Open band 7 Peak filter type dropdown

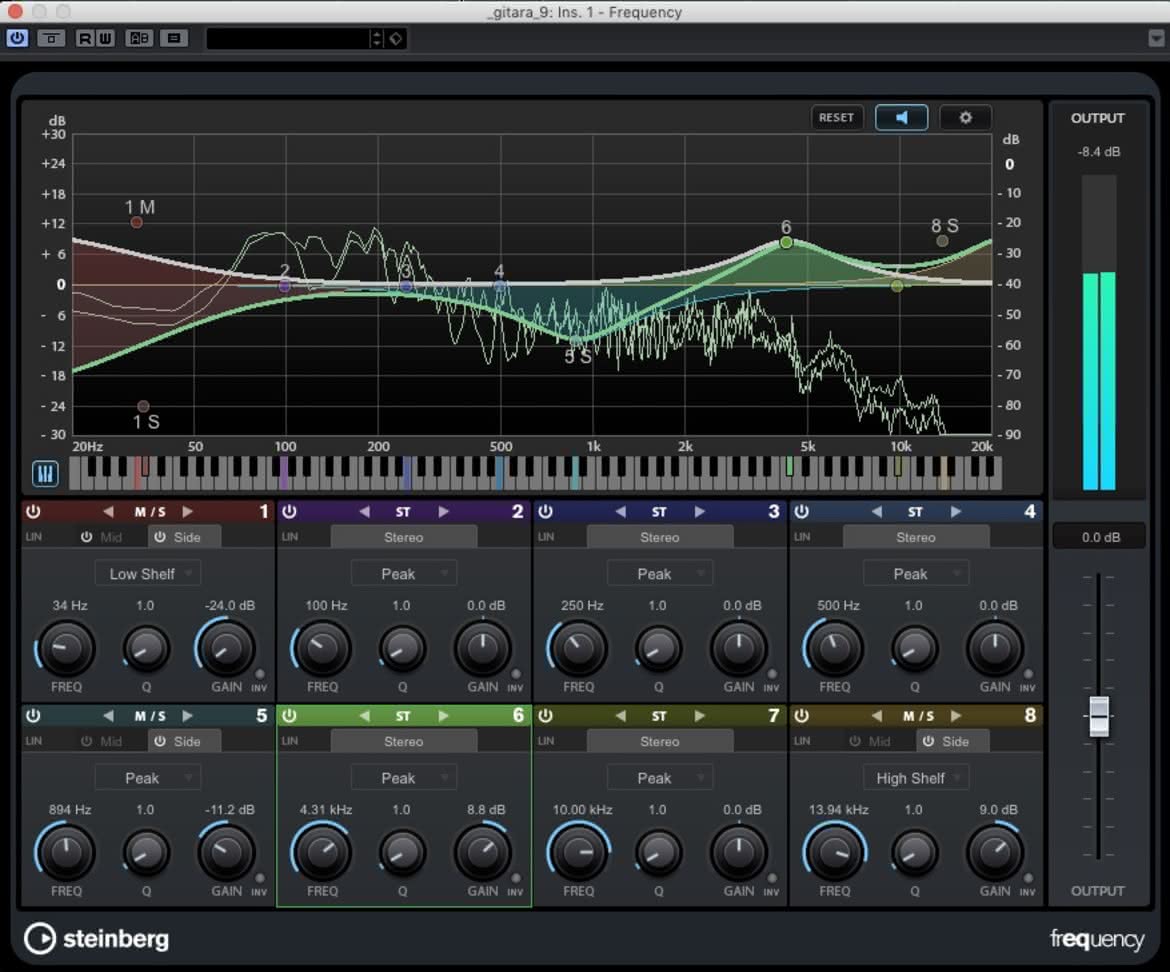point(660,778)
